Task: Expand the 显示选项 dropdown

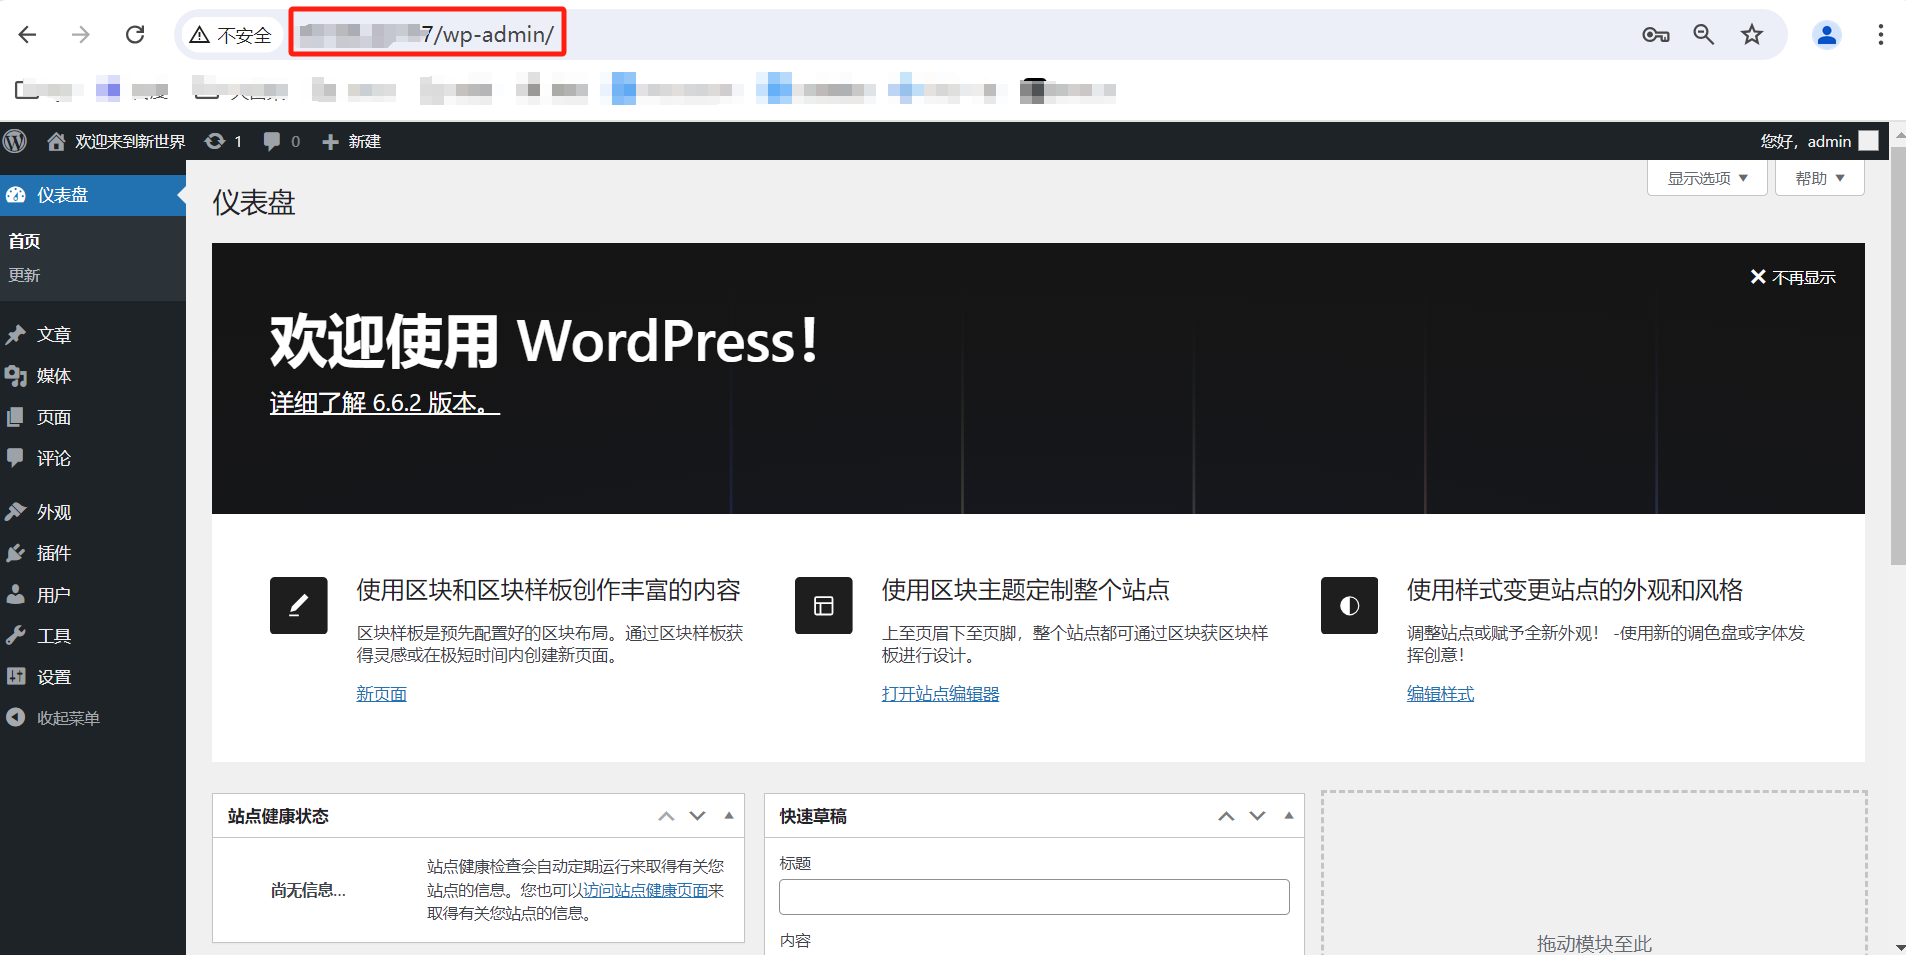Action: (1707, 178)
